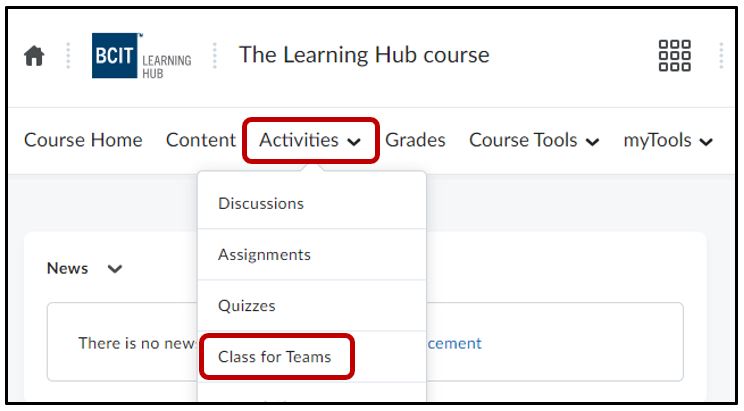744x411 pixels.
Task: Choose Assignments in the dropdown list
Action: pos(264,254)
